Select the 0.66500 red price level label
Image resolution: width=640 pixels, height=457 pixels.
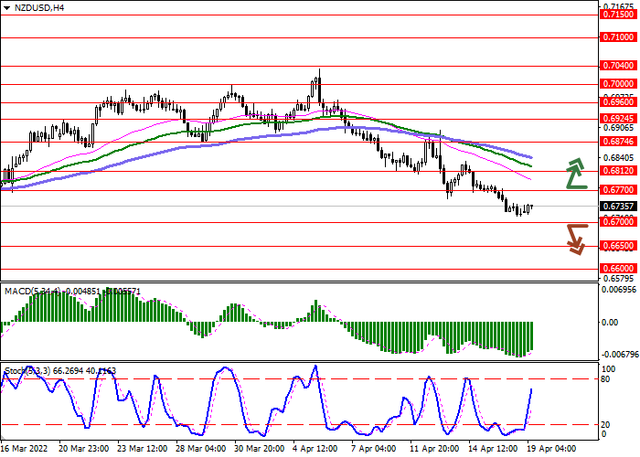tap(619, 246)
